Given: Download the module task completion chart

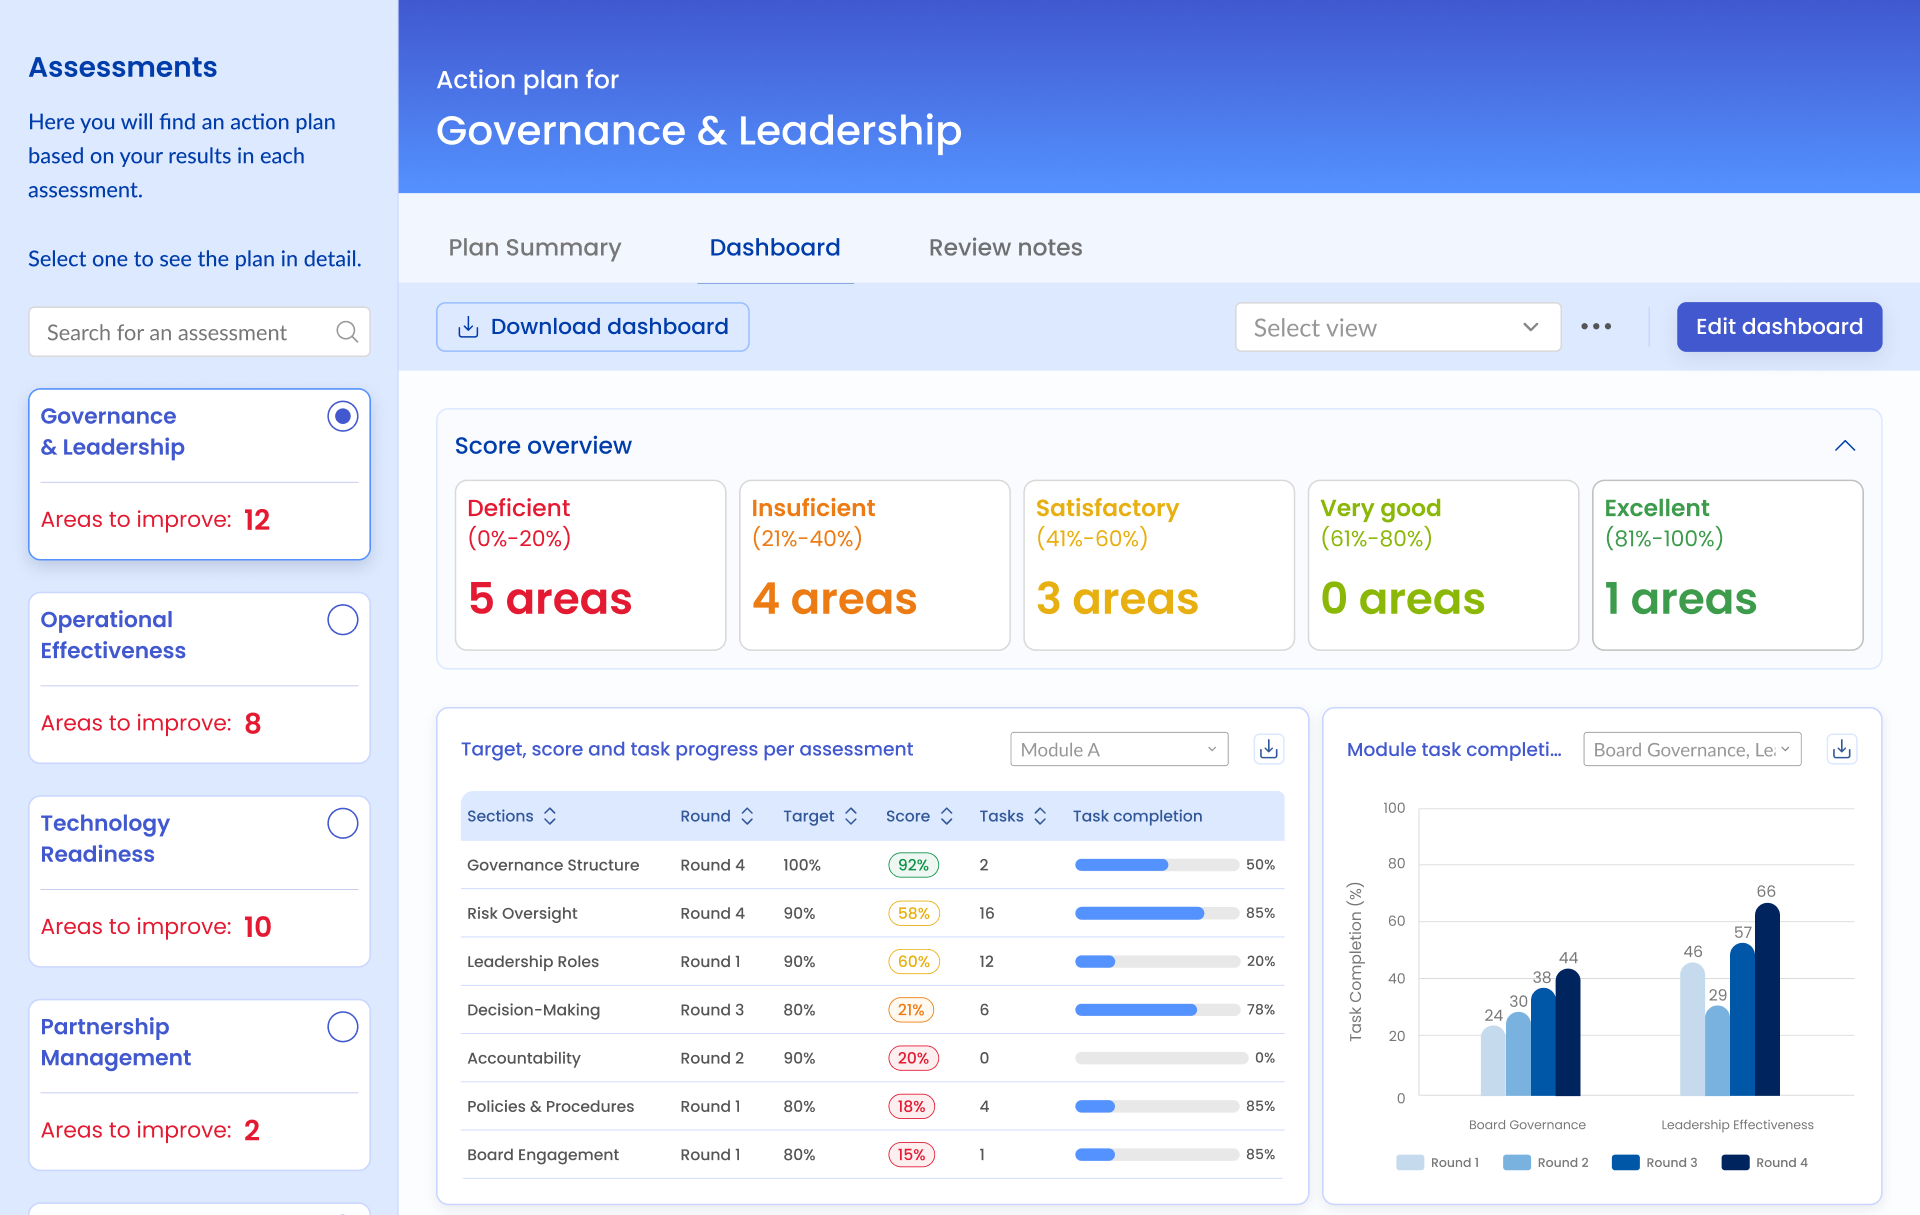Looking at the screenshot, I should 1842,749.
